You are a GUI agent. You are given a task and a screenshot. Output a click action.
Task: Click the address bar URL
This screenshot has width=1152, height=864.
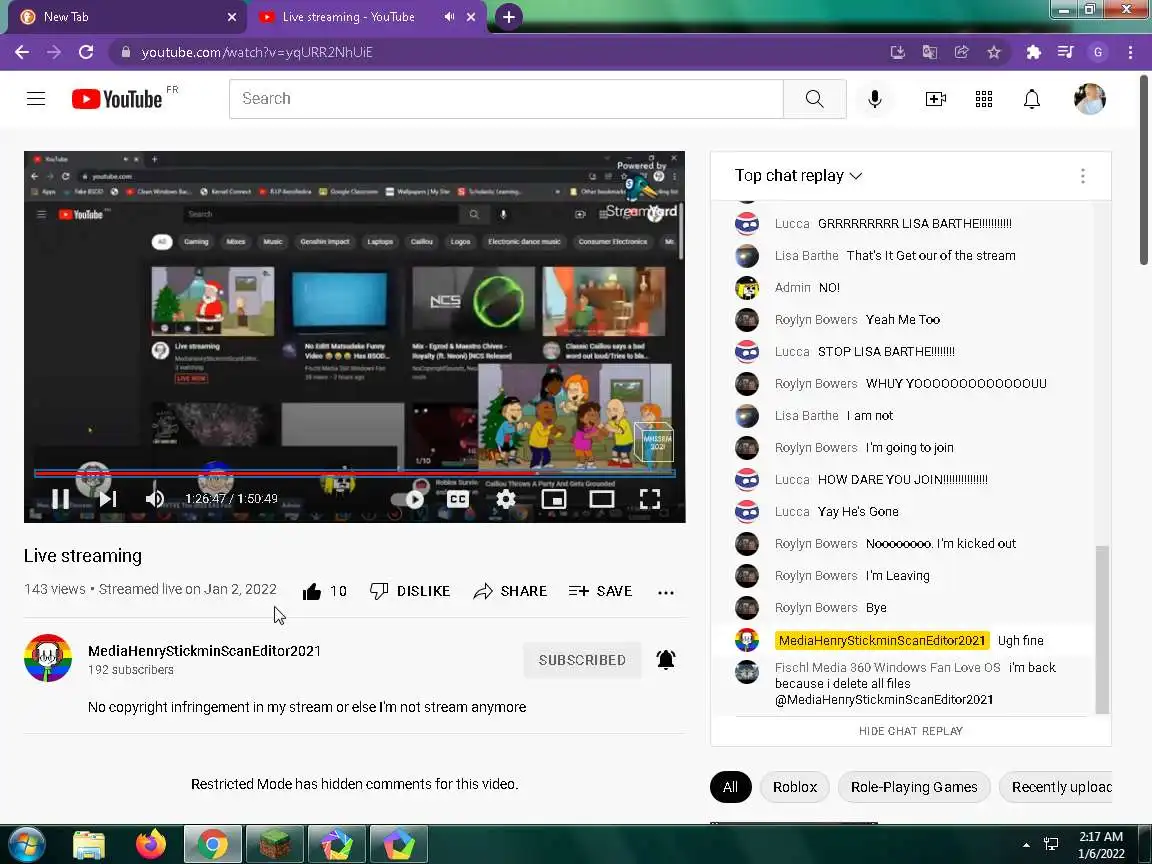point(256,52)
